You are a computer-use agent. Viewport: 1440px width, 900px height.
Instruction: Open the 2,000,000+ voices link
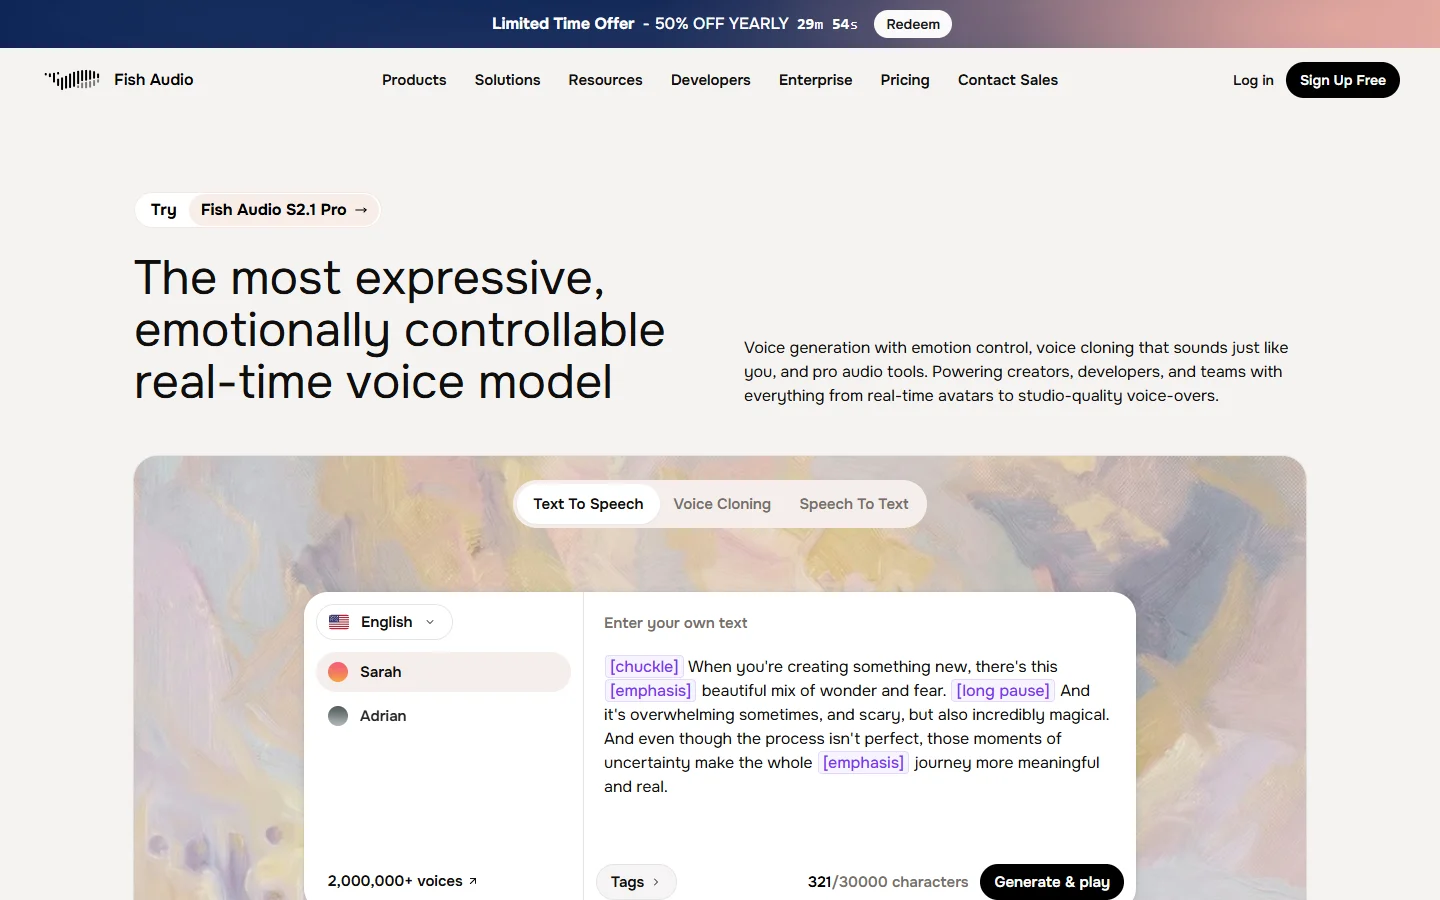[x=402, y=881]
